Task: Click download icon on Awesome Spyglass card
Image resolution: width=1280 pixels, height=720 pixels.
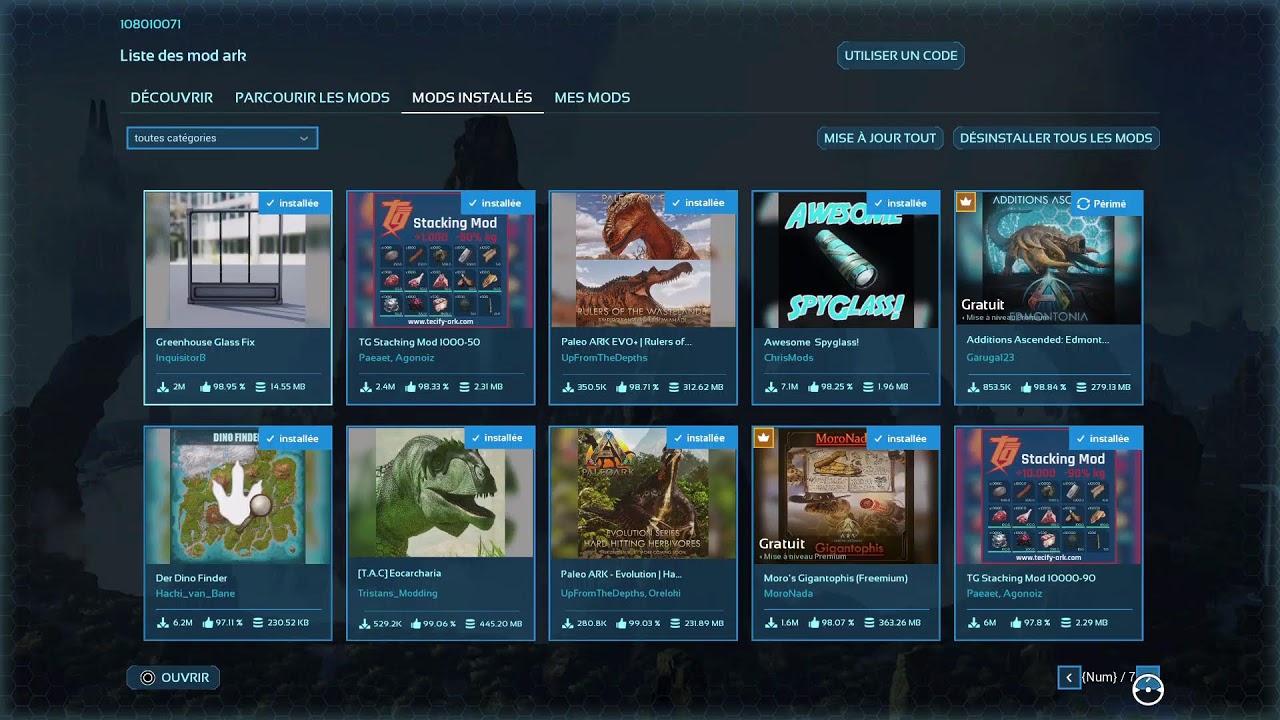Action: [x=772, y=387]
